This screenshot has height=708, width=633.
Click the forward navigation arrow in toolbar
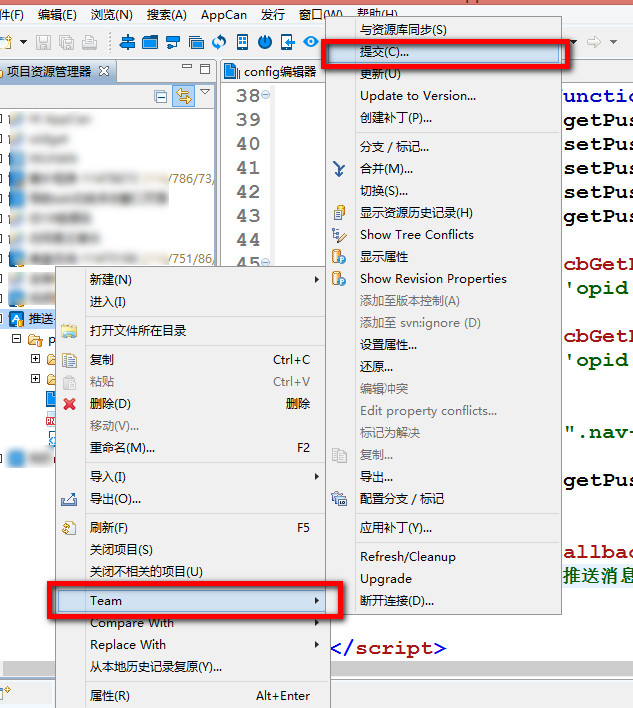point(594,42)
